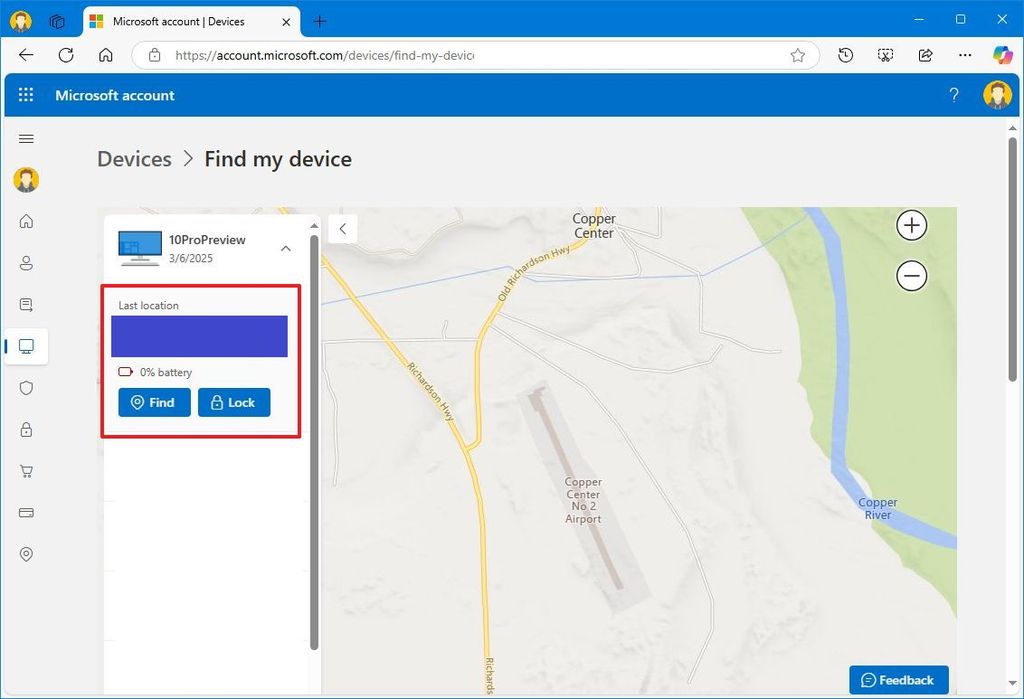Open the Payment options card icon

tap(26, 512)
